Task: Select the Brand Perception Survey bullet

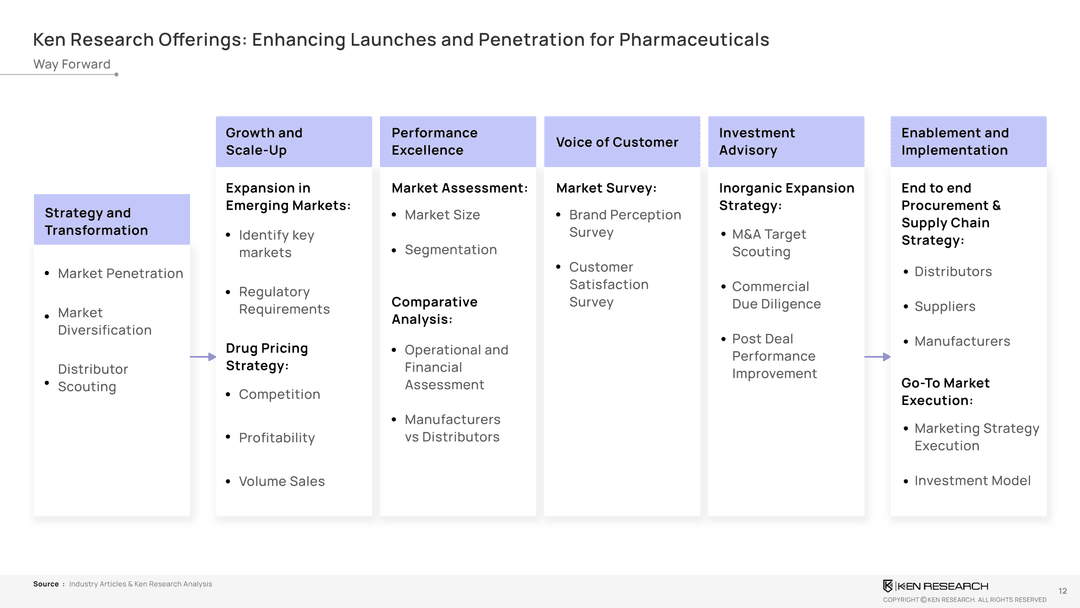Action: click(624, 223)
